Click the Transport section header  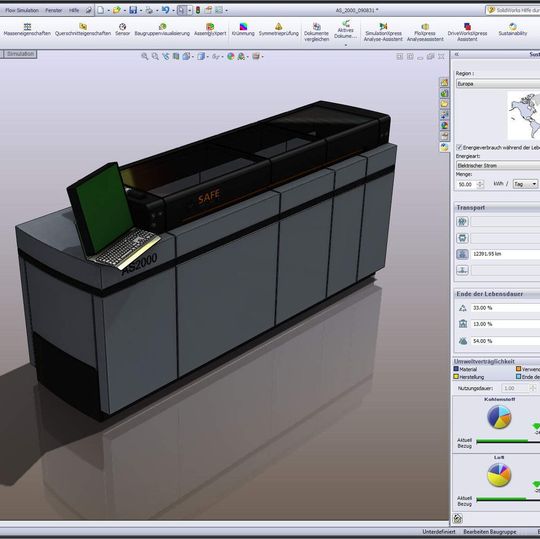coord(497,207)
